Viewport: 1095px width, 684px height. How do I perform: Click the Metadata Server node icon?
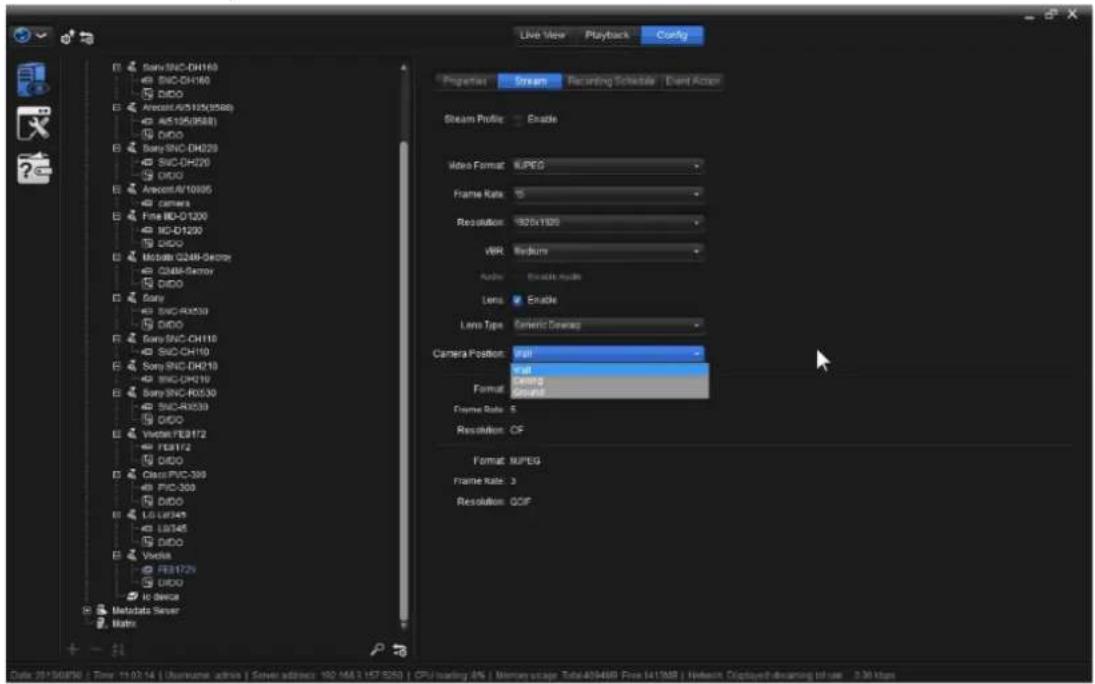pyautogui.click(x=102, y=610)
